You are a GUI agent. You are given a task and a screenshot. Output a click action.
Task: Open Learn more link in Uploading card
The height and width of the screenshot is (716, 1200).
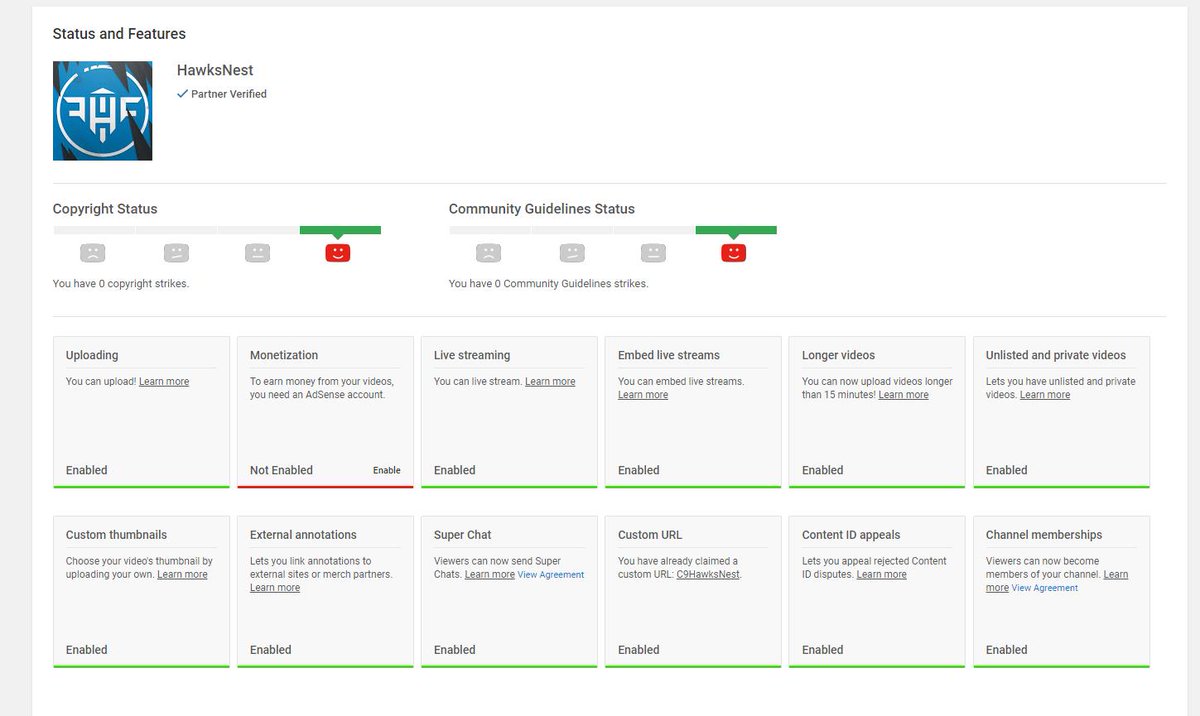click(x=164, y=382)
